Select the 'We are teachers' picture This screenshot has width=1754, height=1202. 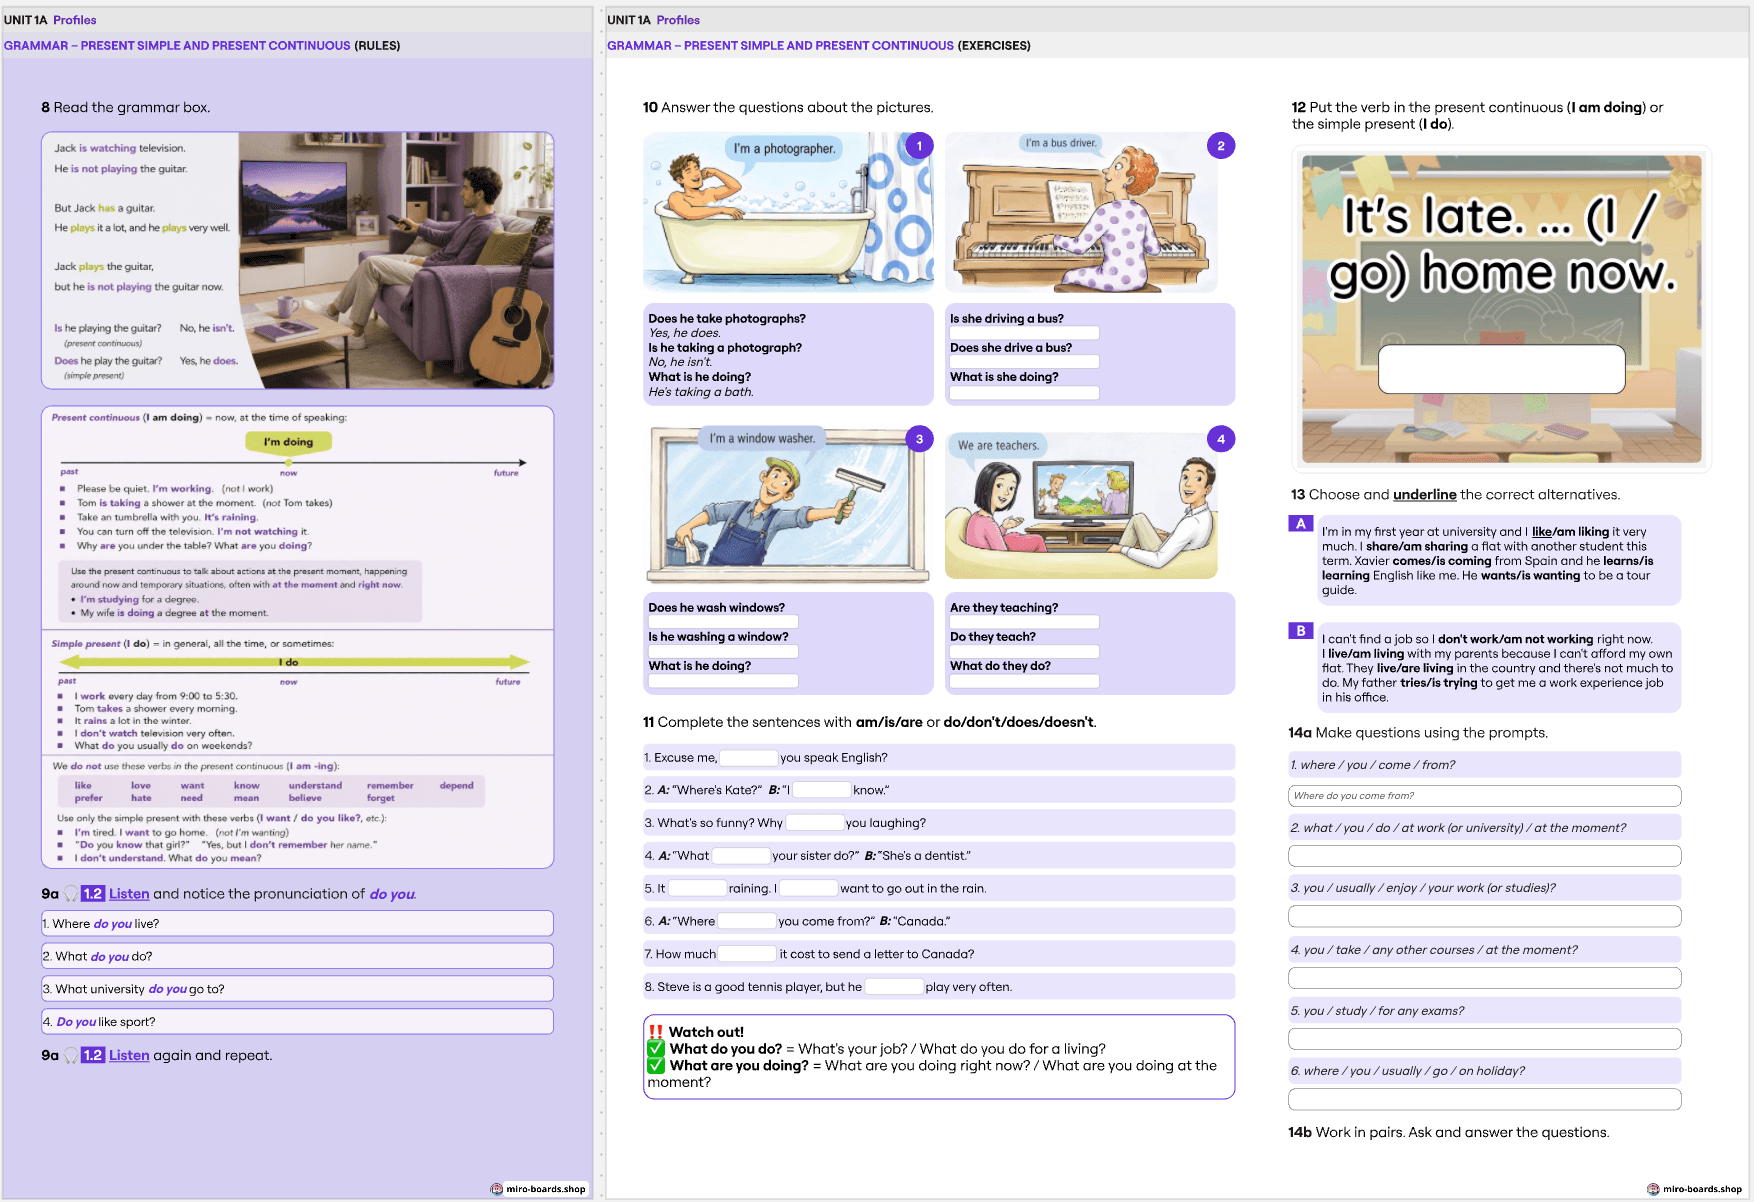tap(1081, 506)
